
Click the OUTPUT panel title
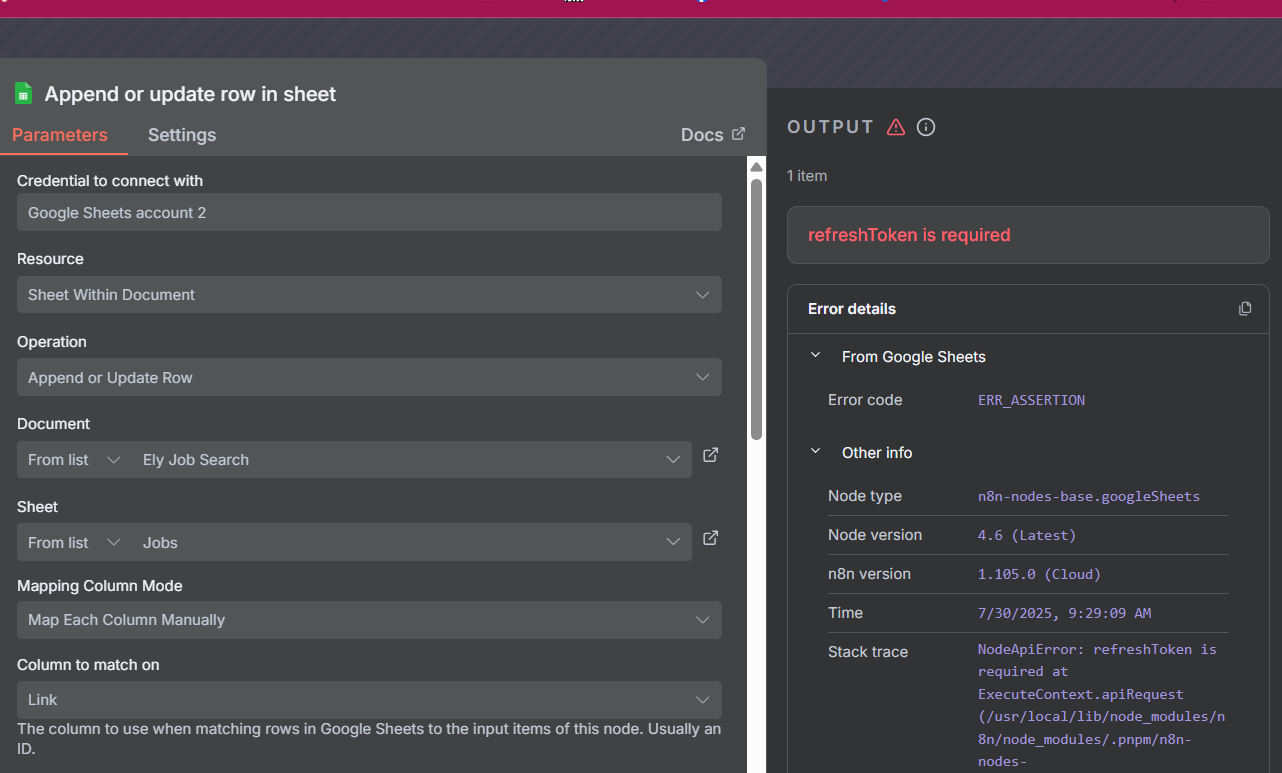tap(831, 127)
